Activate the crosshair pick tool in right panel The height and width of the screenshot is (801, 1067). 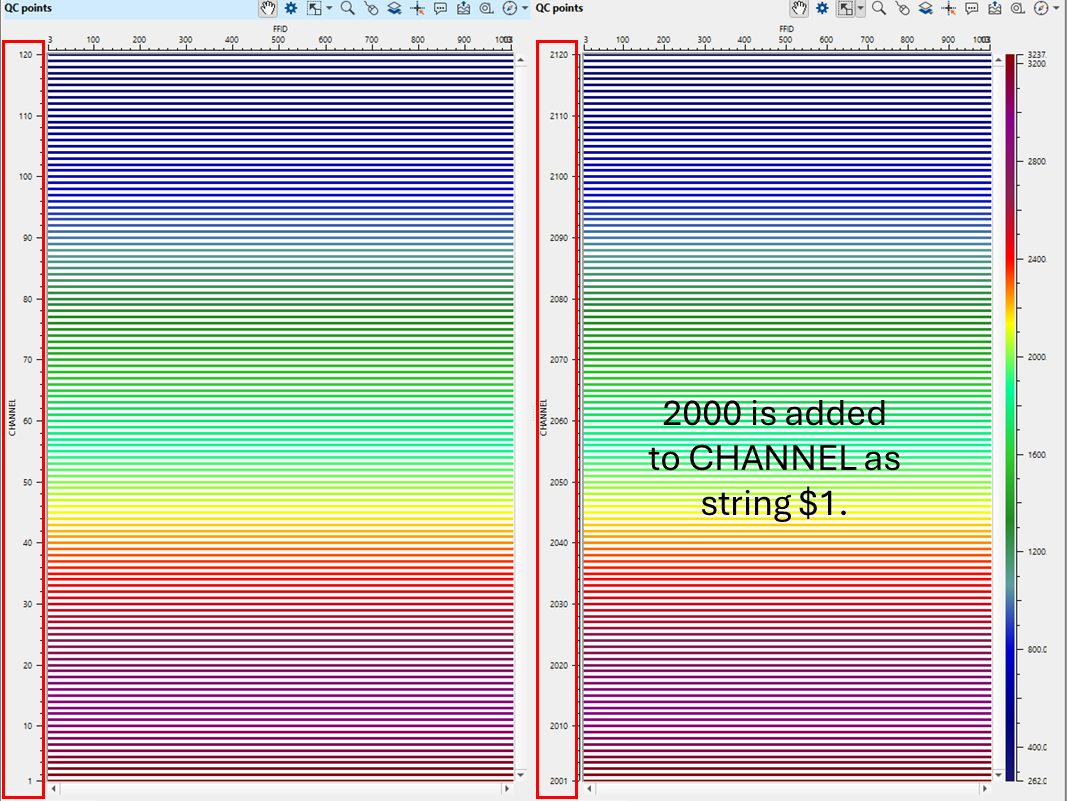click(949, 8)
